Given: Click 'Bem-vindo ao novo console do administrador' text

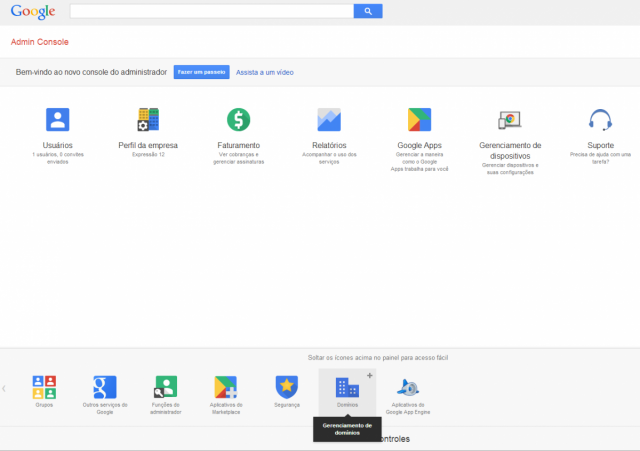Looking at the screenshot, I should tap(91, 72).
